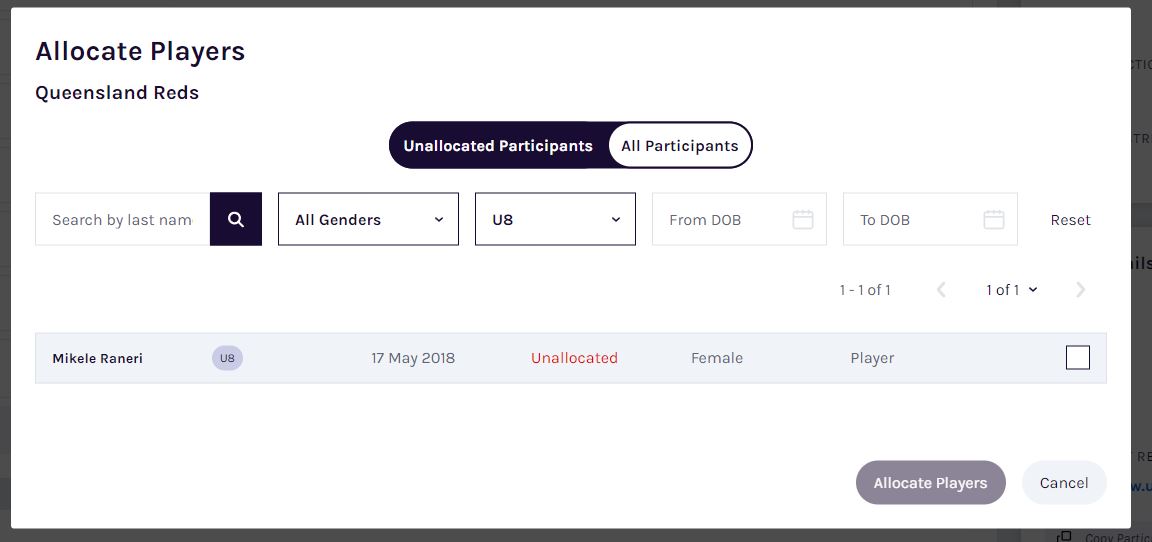Click the chevron in U8 age dropdown
This screenshot has height=542, width=1152.
616,219
